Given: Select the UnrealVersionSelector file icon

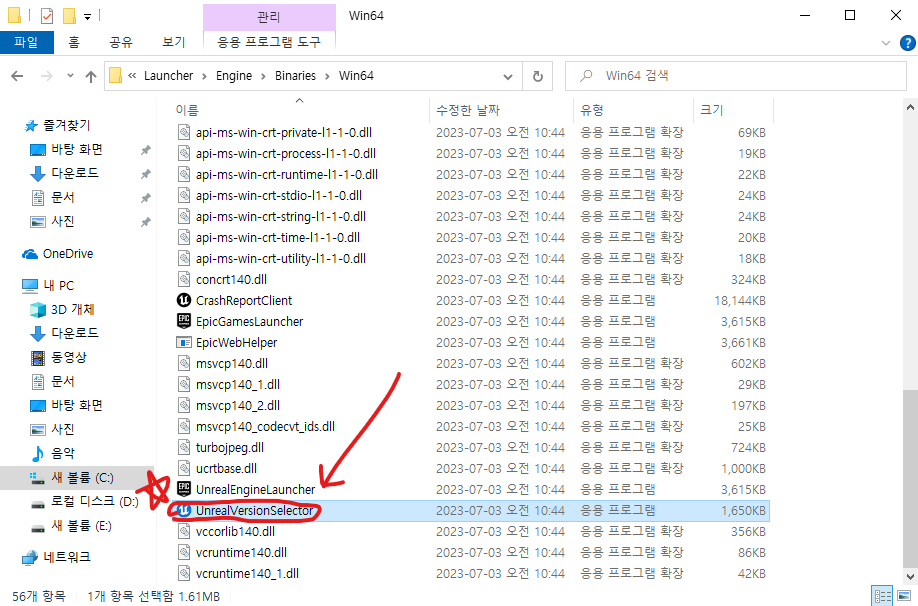Looking at the screenshot, I should 184,511.
